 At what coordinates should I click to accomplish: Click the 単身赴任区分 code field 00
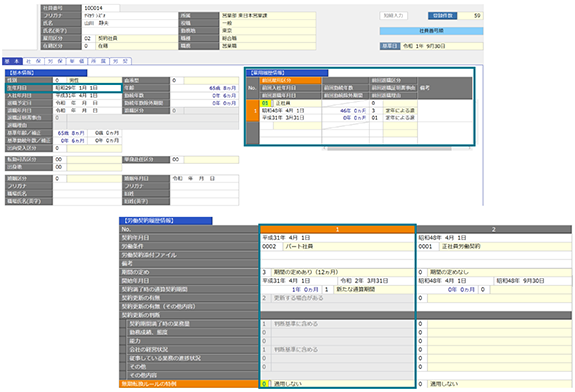click(176, 160)
